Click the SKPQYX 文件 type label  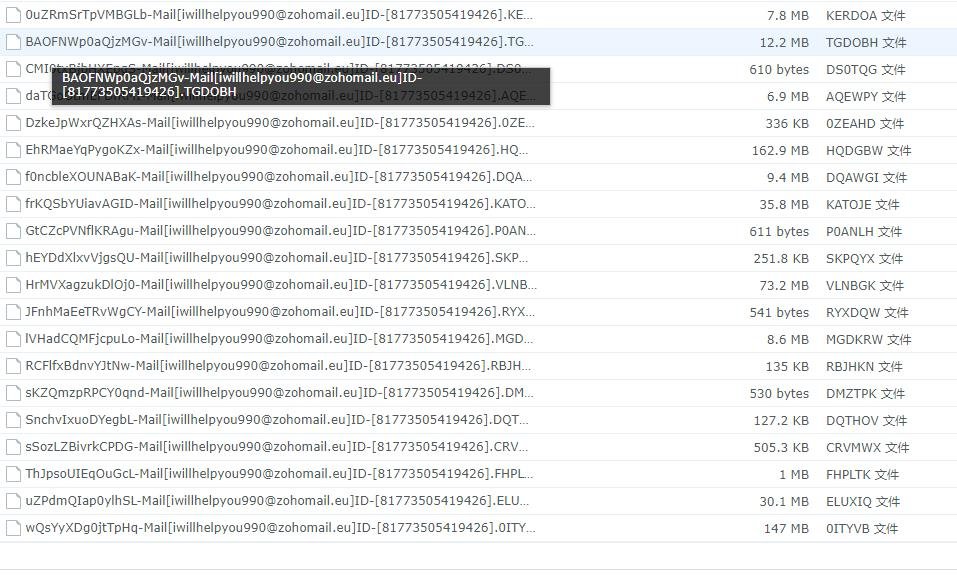tap(864, 259)
